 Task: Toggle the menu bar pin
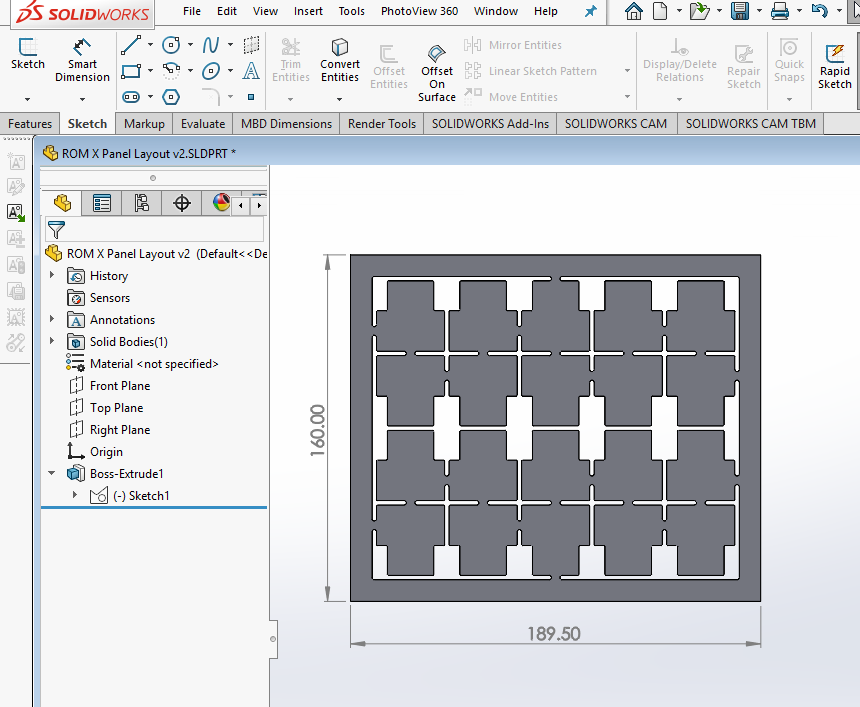(x=590, y=11)
